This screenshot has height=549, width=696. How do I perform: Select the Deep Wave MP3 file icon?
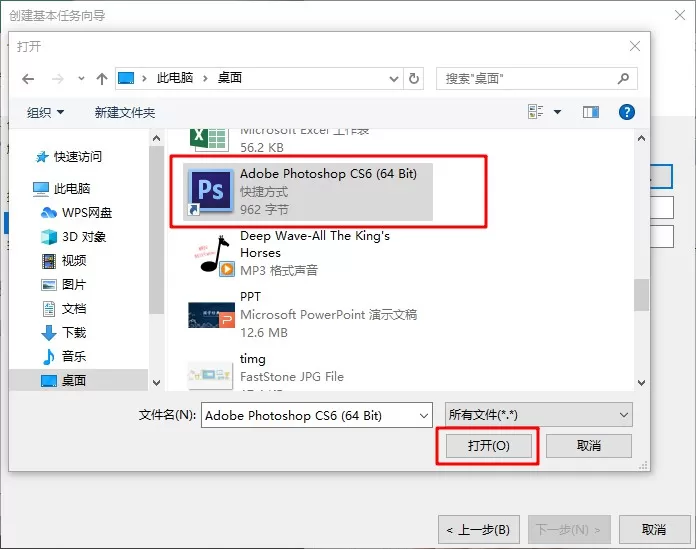(x=214, y=256)
